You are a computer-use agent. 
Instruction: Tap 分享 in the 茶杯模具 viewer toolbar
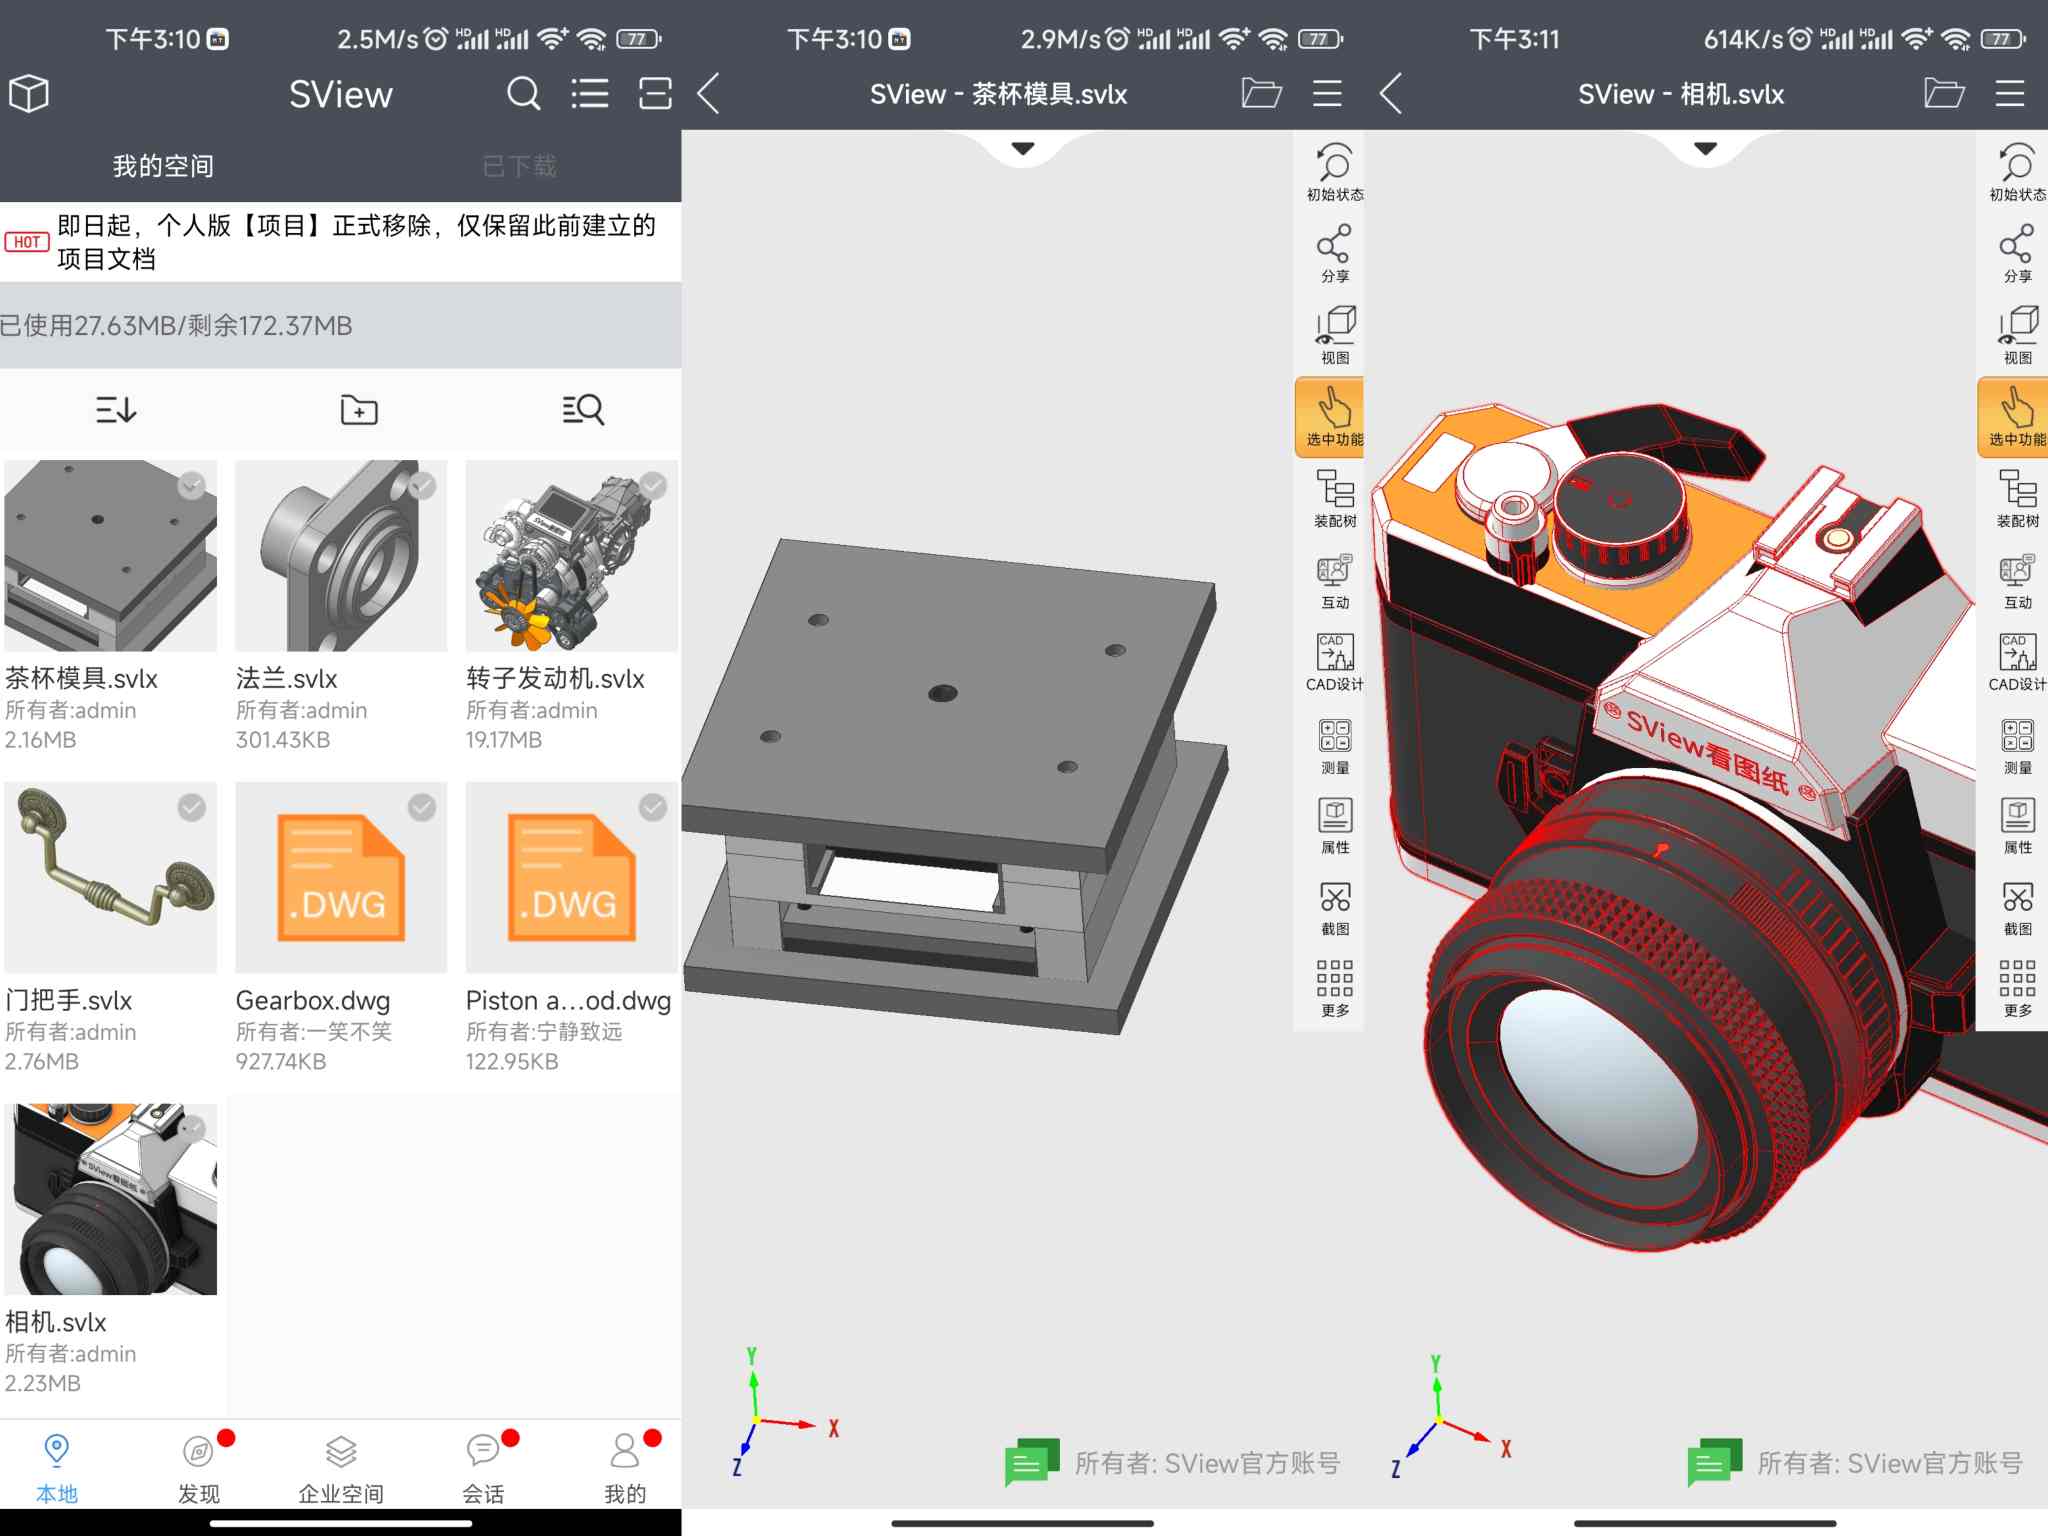point(1334,254)
